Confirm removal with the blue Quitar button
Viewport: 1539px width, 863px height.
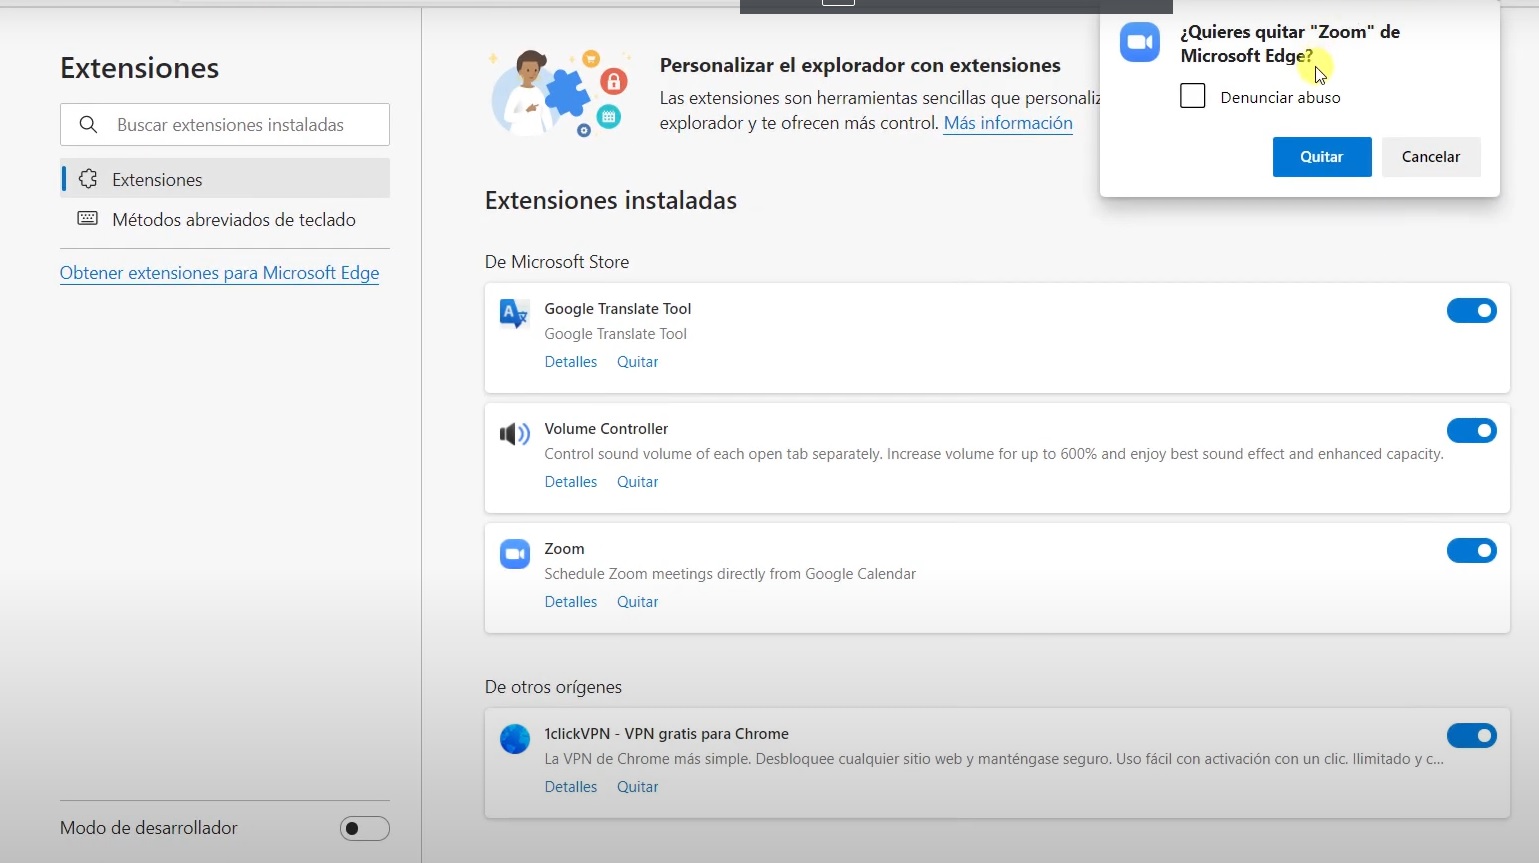[1321, 157]
